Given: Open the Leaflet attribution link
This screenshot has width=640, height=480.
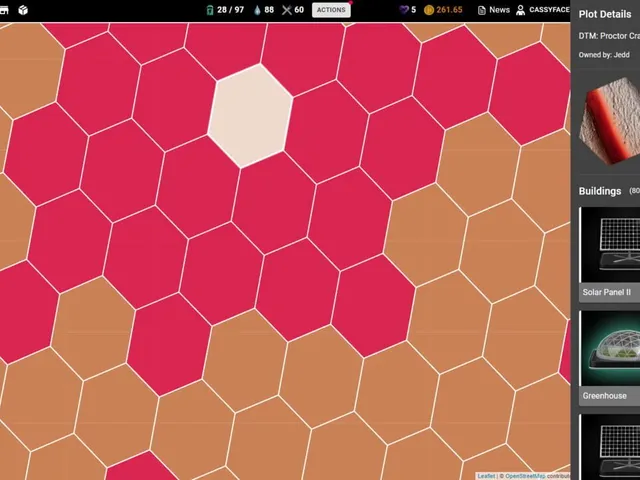Looking at the screenshot, I should (486, 476).
